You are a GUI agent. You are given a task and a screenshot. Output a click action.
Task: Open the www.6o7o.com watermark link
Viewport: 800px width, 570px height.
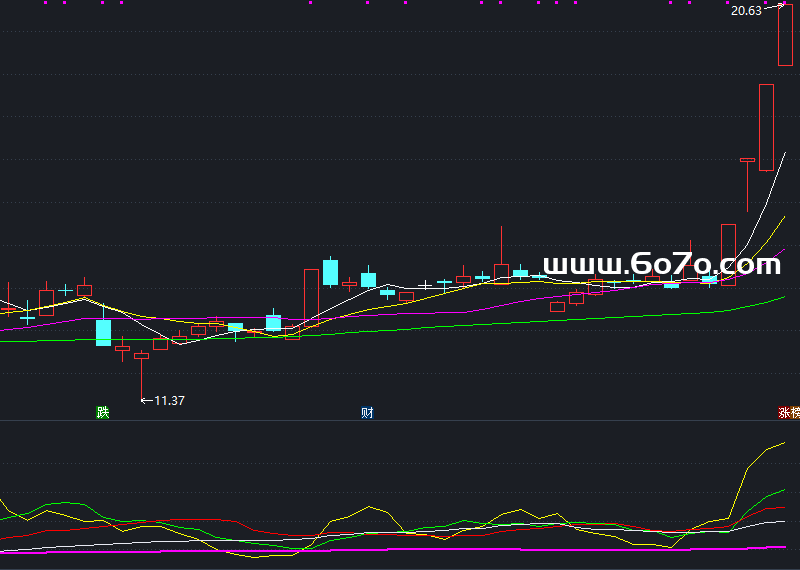661,265
